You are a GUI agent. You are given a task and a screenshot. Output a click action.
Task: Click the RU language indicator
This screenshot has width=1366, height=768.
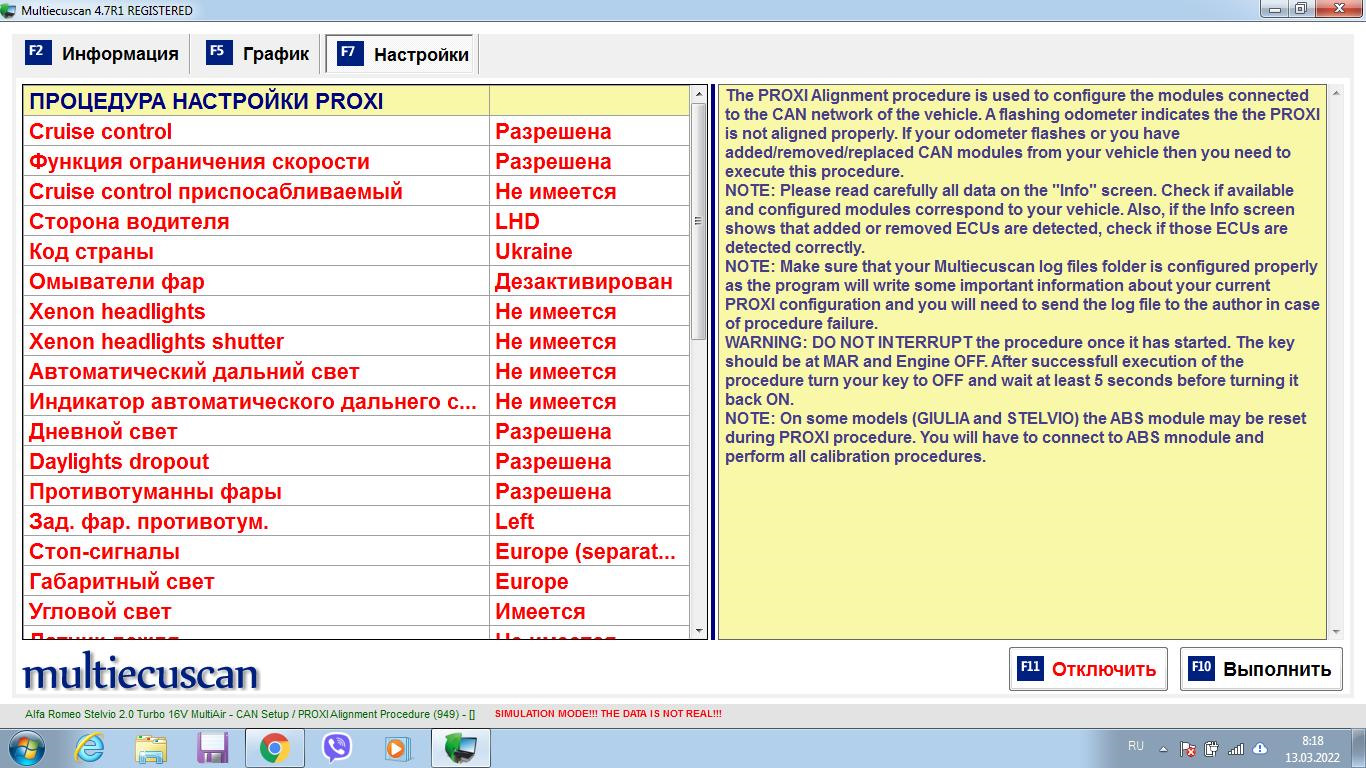[1136, 746]
